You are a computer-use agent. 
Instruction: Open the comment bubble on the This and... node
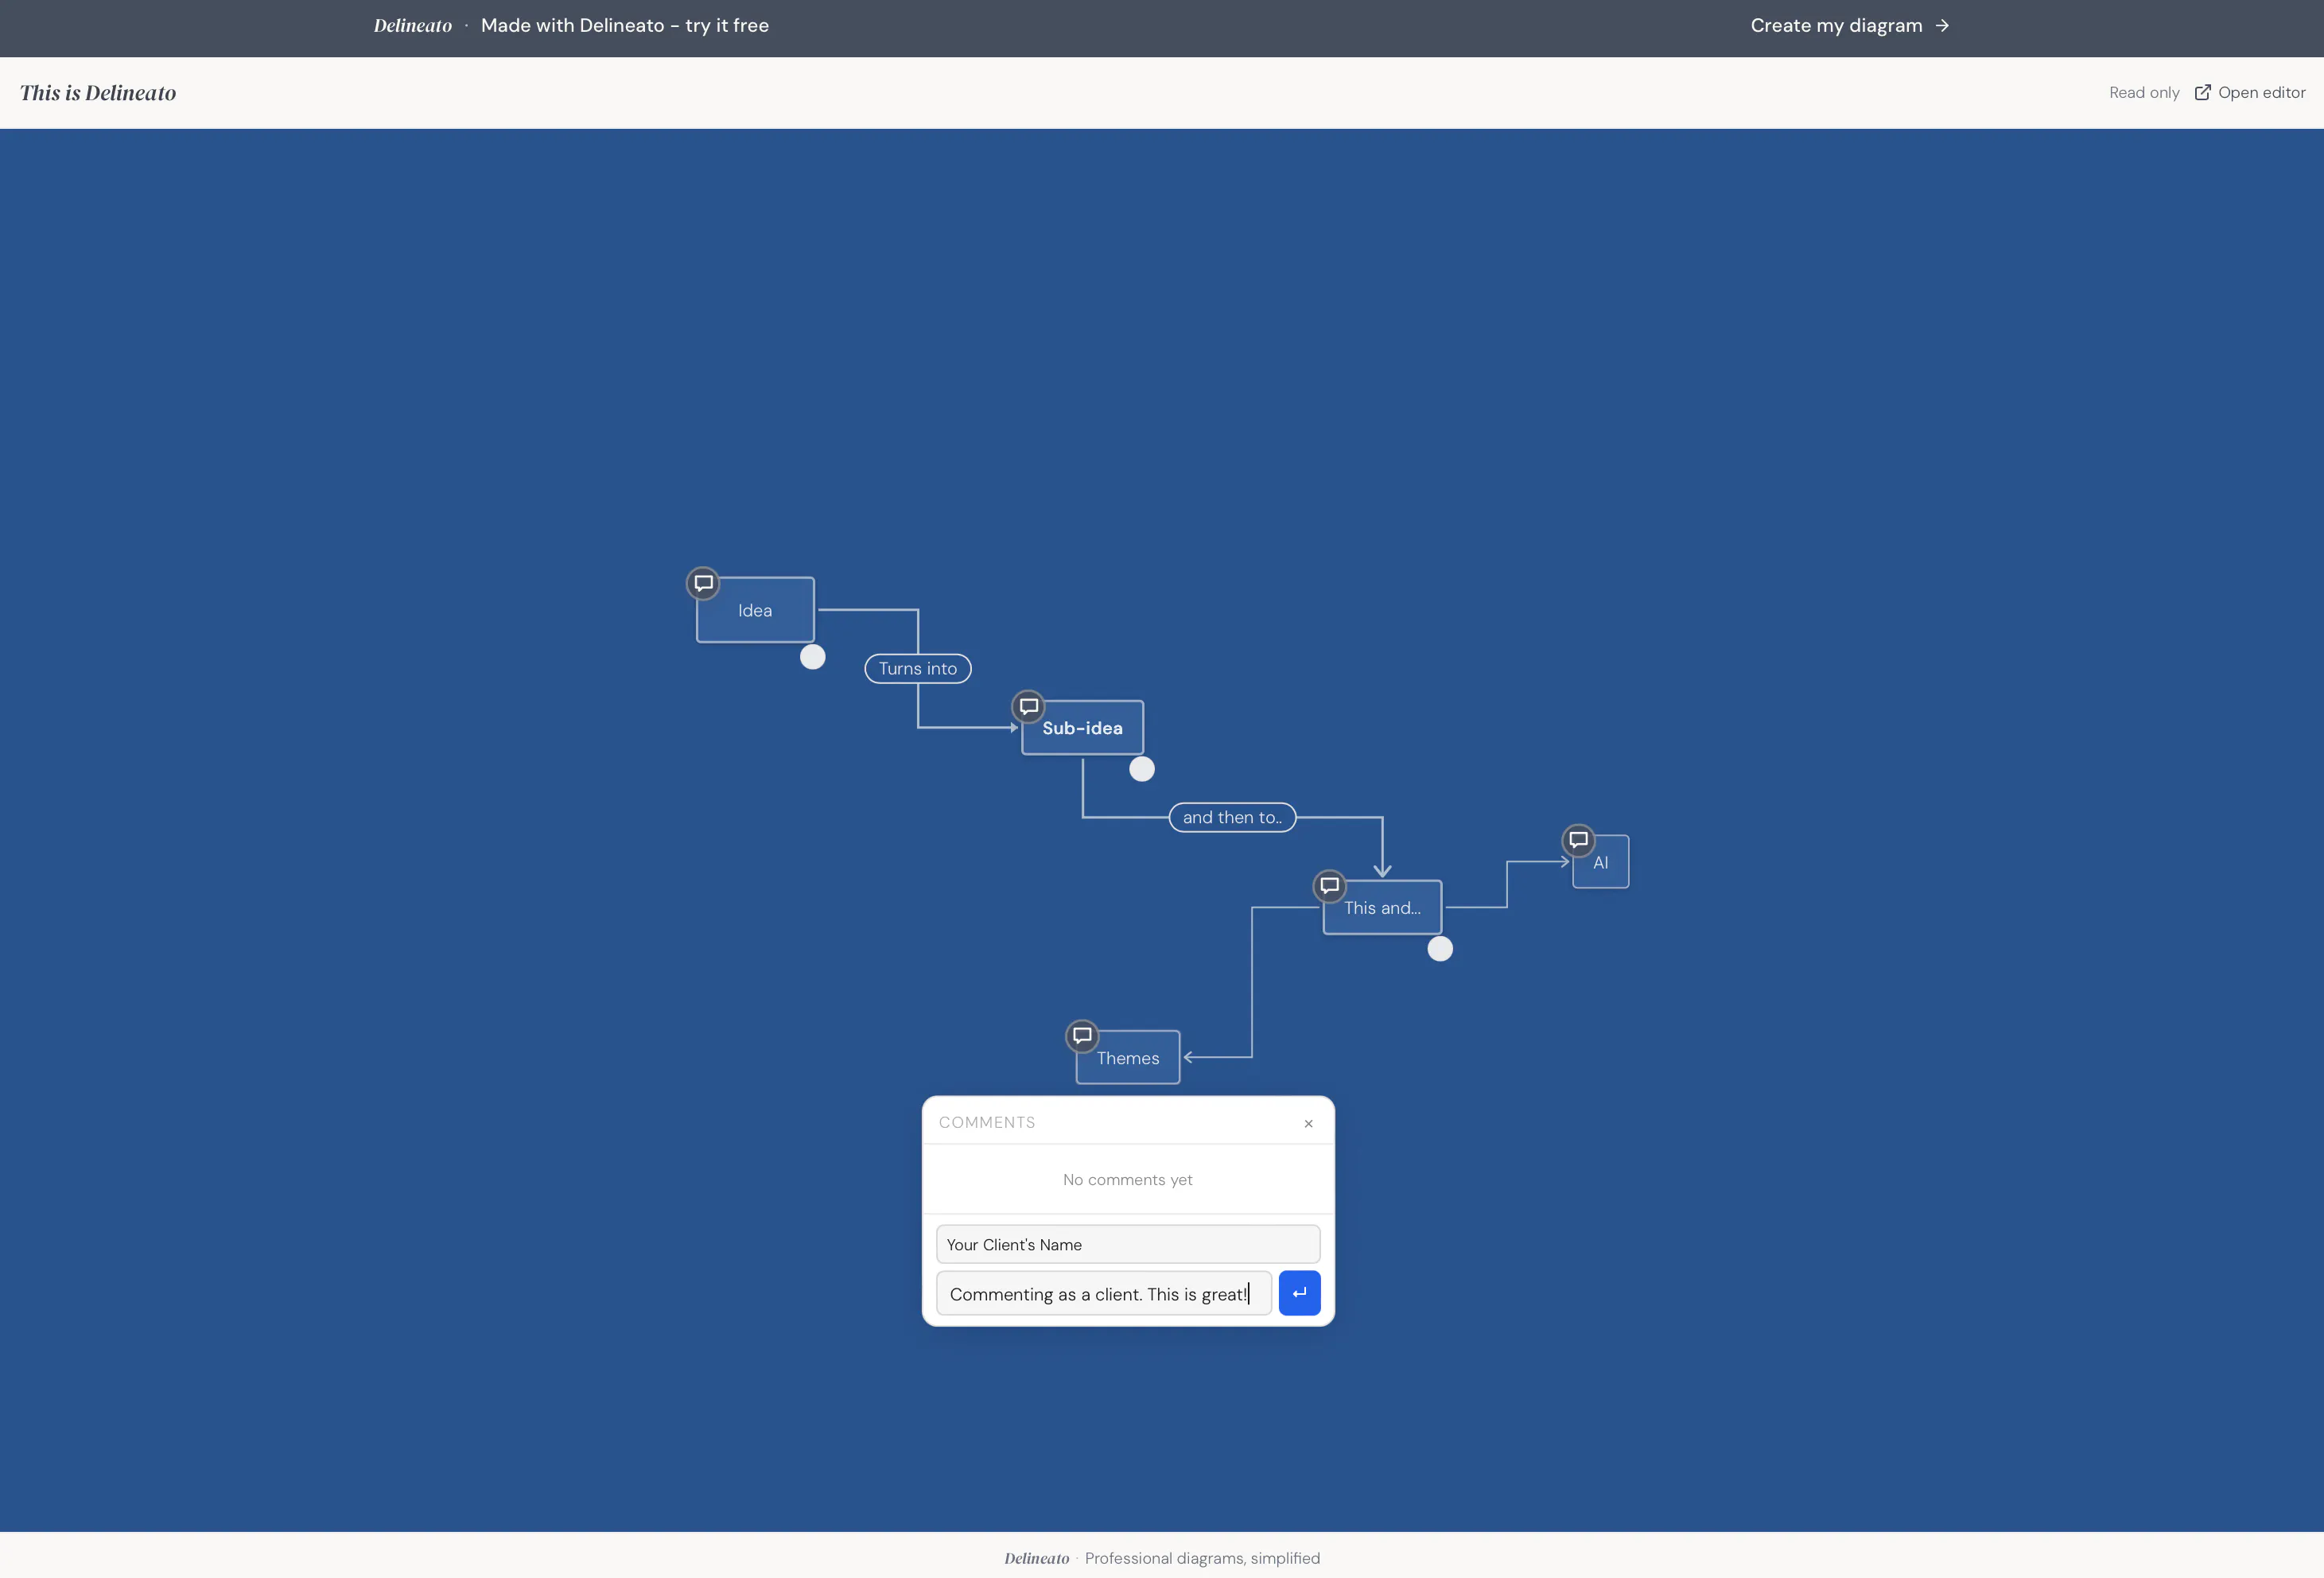click(1329, 885)
